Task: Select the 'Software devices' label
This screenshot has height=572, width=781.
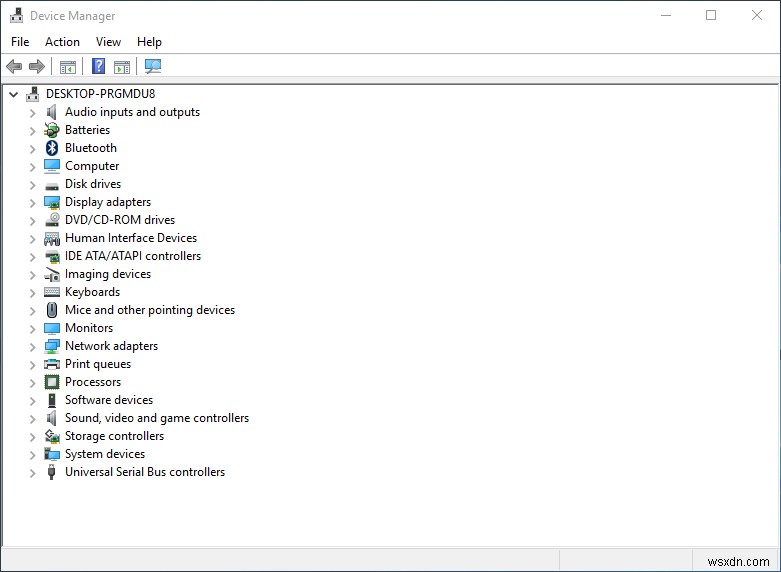Action: (x=109, y=400)
